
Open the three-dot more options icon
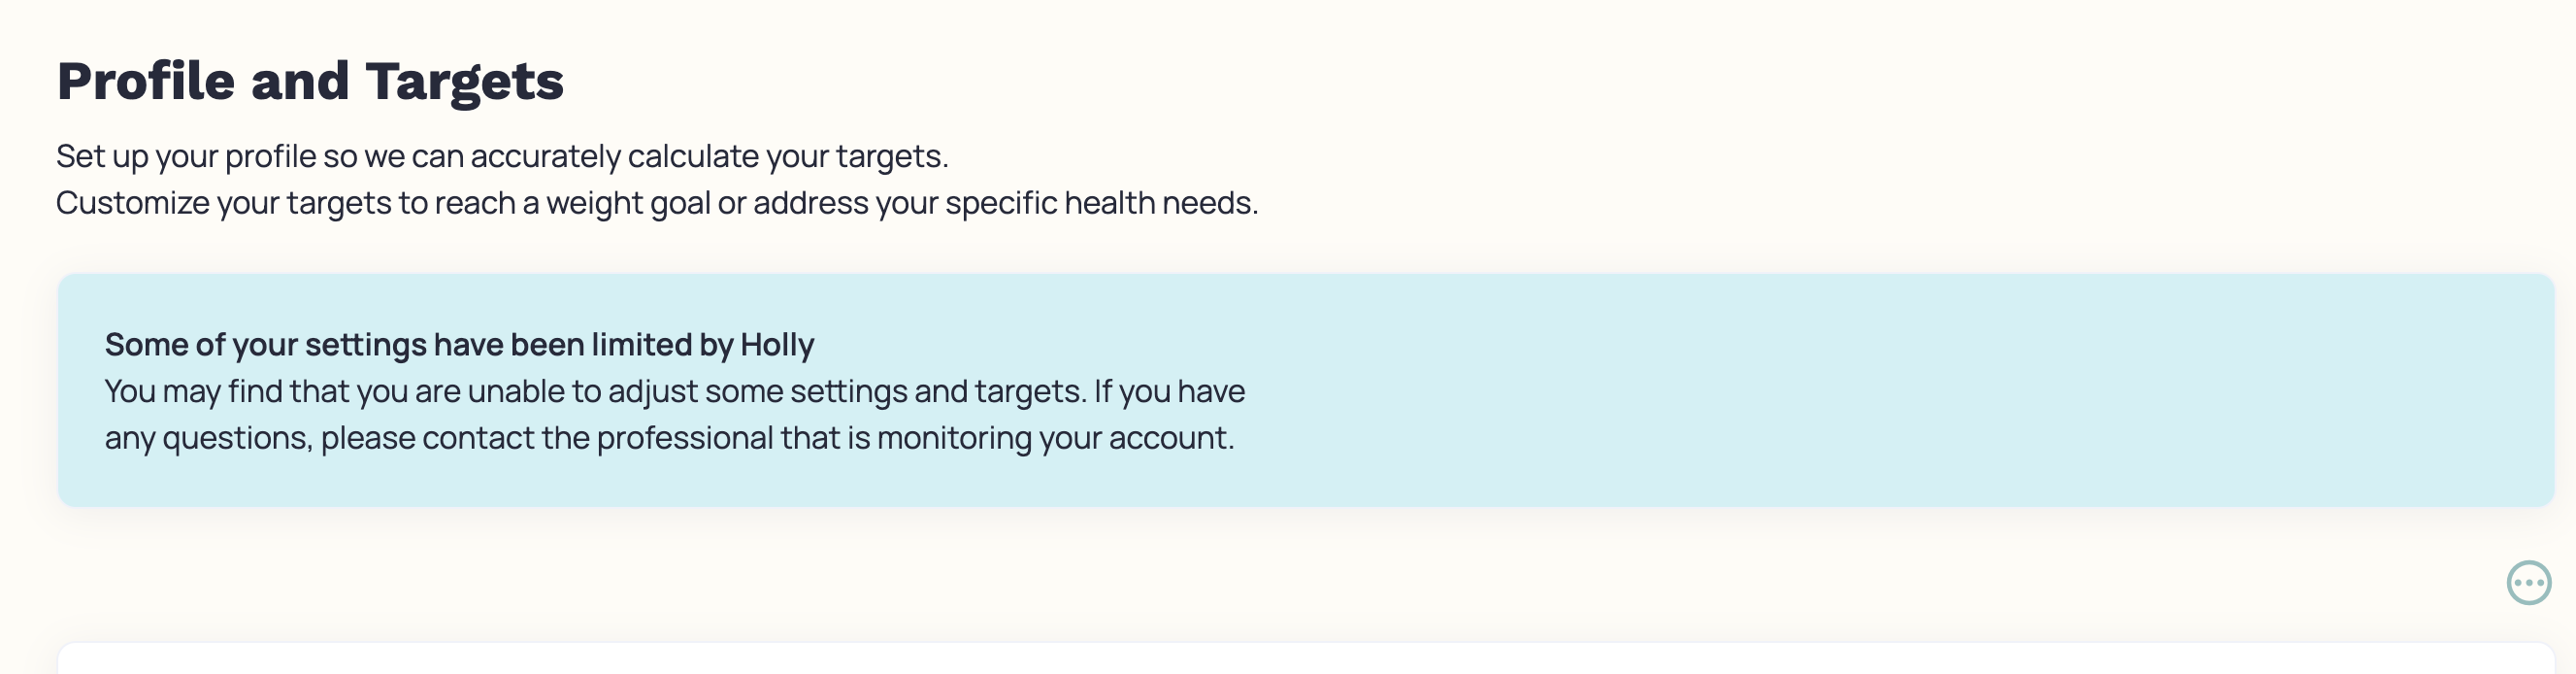coord(2529,582)
